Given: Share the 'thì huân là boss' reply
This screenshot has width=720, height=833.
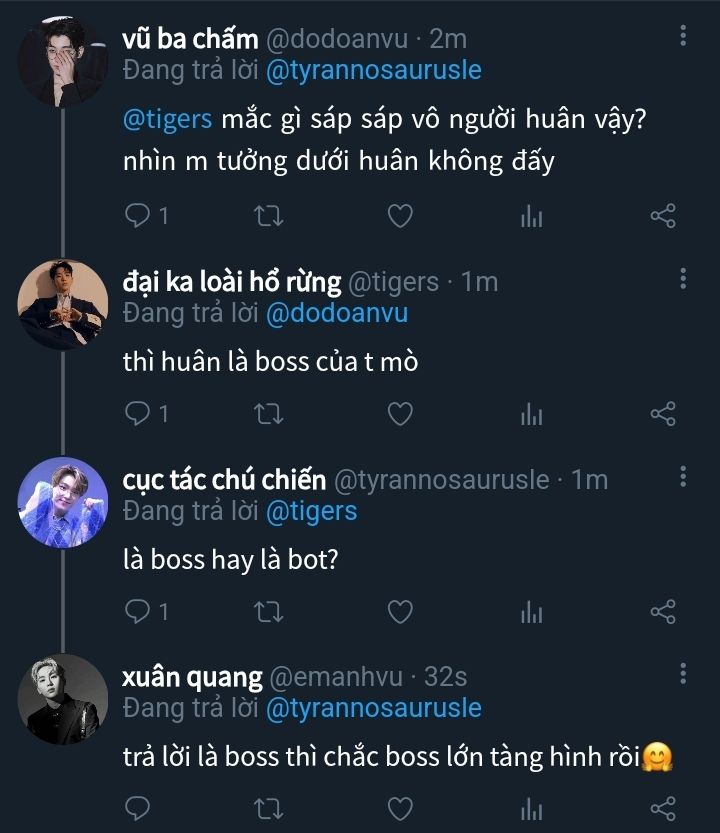Looking at the screenshot, I should pos(663,413).
